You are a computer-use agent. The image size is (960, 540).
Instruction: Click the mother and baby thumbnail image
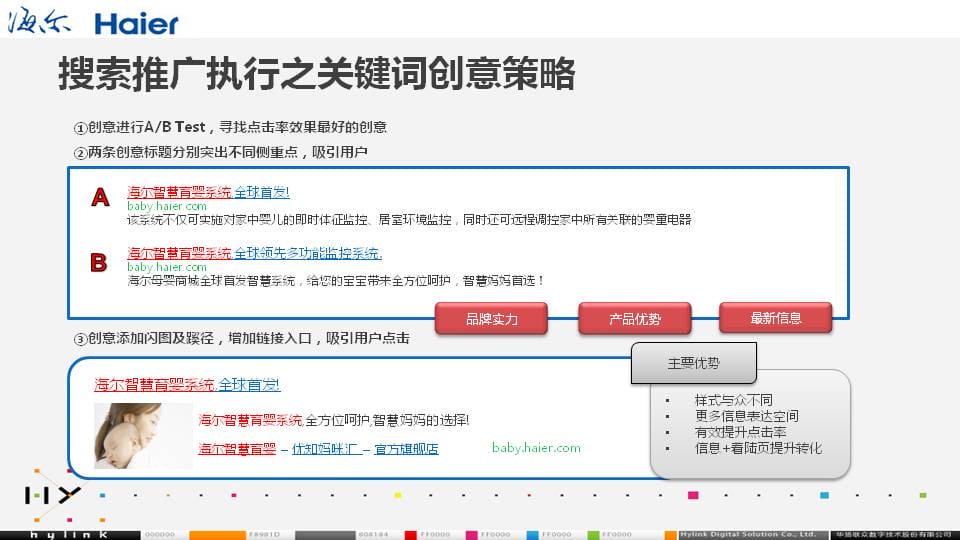point(143,436)
